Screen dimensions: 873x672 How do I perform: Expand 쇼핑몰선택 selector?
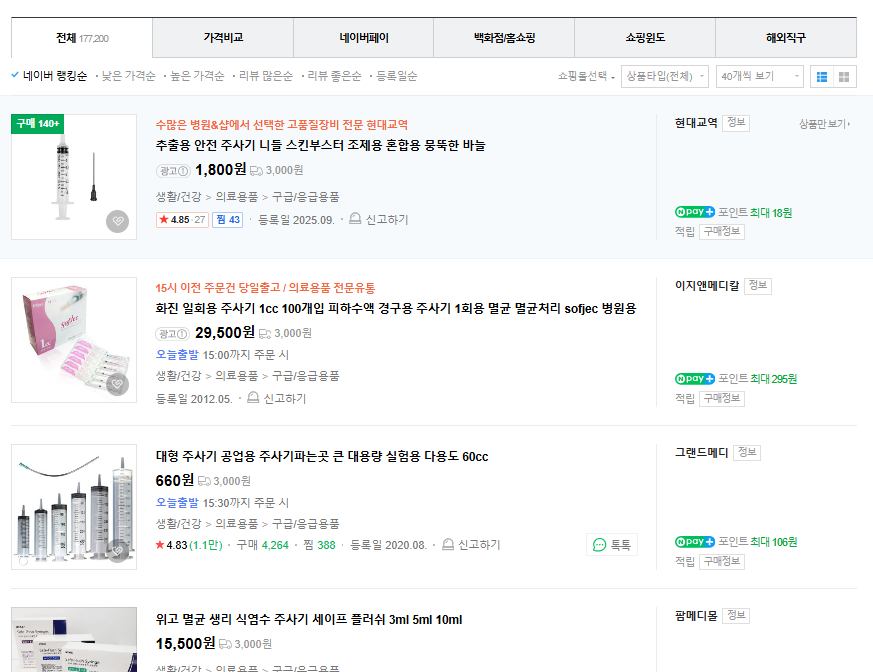coord(586,76)
